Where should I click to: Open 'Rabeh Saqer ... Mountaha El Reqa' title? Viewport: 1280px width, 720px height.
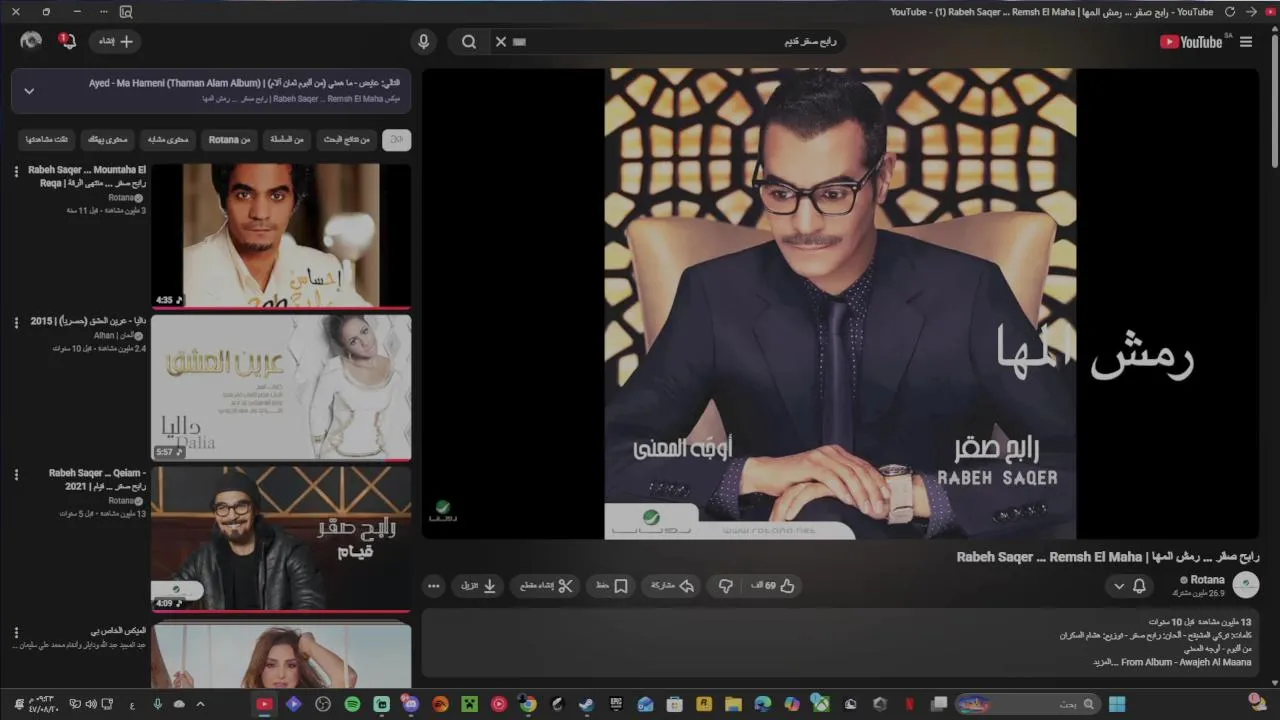click(87, 177)
